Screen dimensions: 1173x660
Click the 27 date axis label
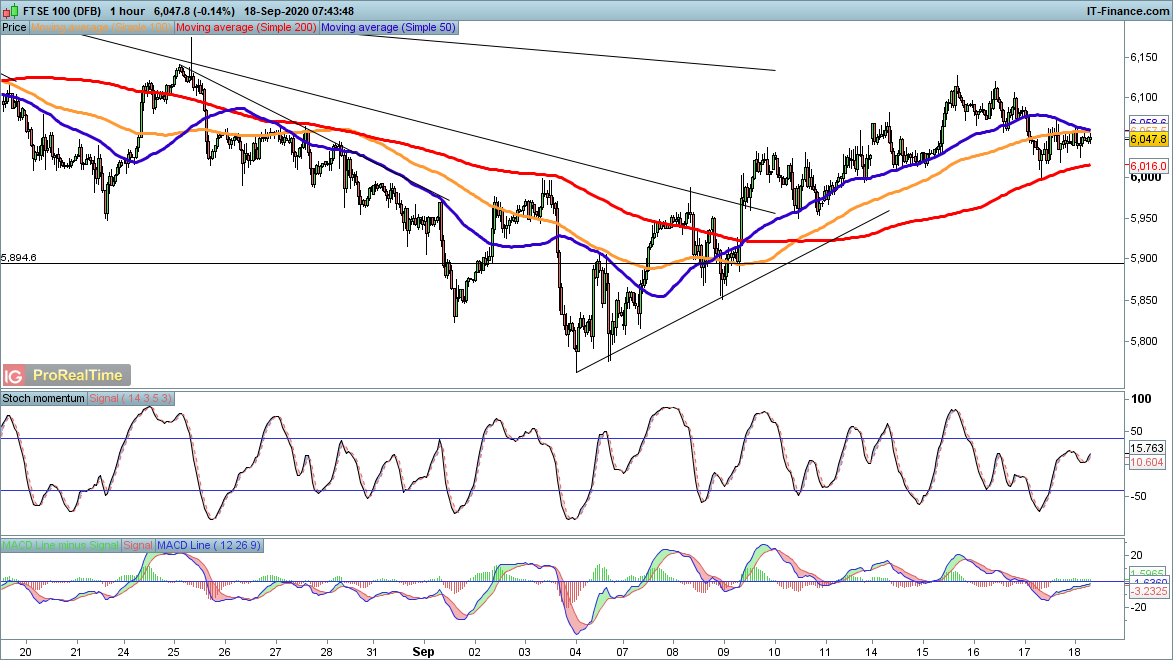tap(275, 652)
